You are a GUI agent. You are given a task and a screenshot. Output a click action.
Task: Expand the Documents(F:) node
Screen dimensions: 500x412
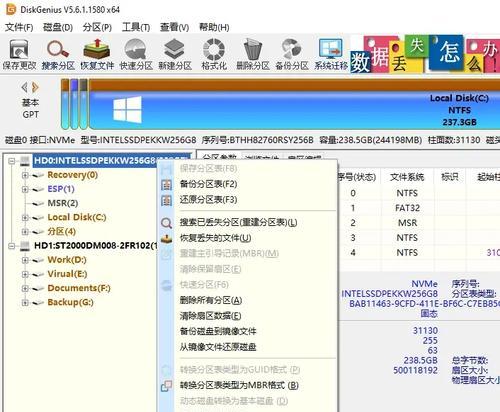(x=25, y=288)
